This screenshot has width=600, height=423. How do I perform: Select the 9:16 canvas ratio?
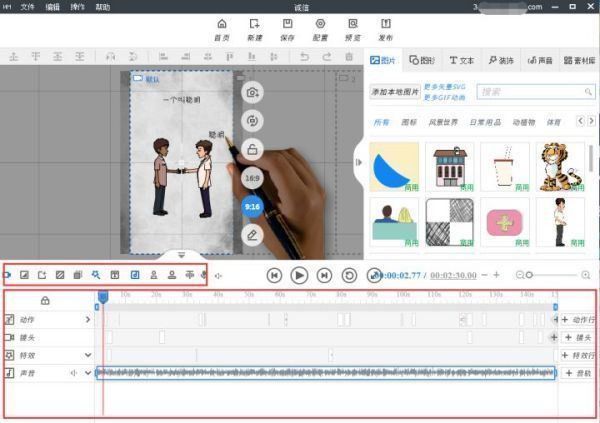(252, 207)
